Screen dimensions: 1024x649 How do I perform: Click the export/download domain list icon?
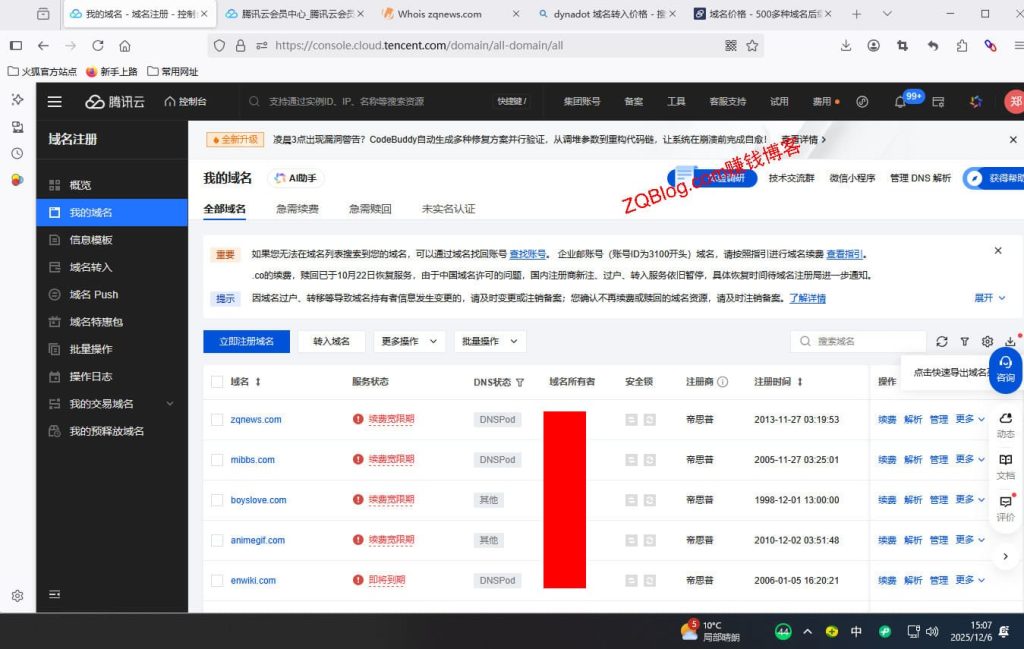pos(1010,341)
